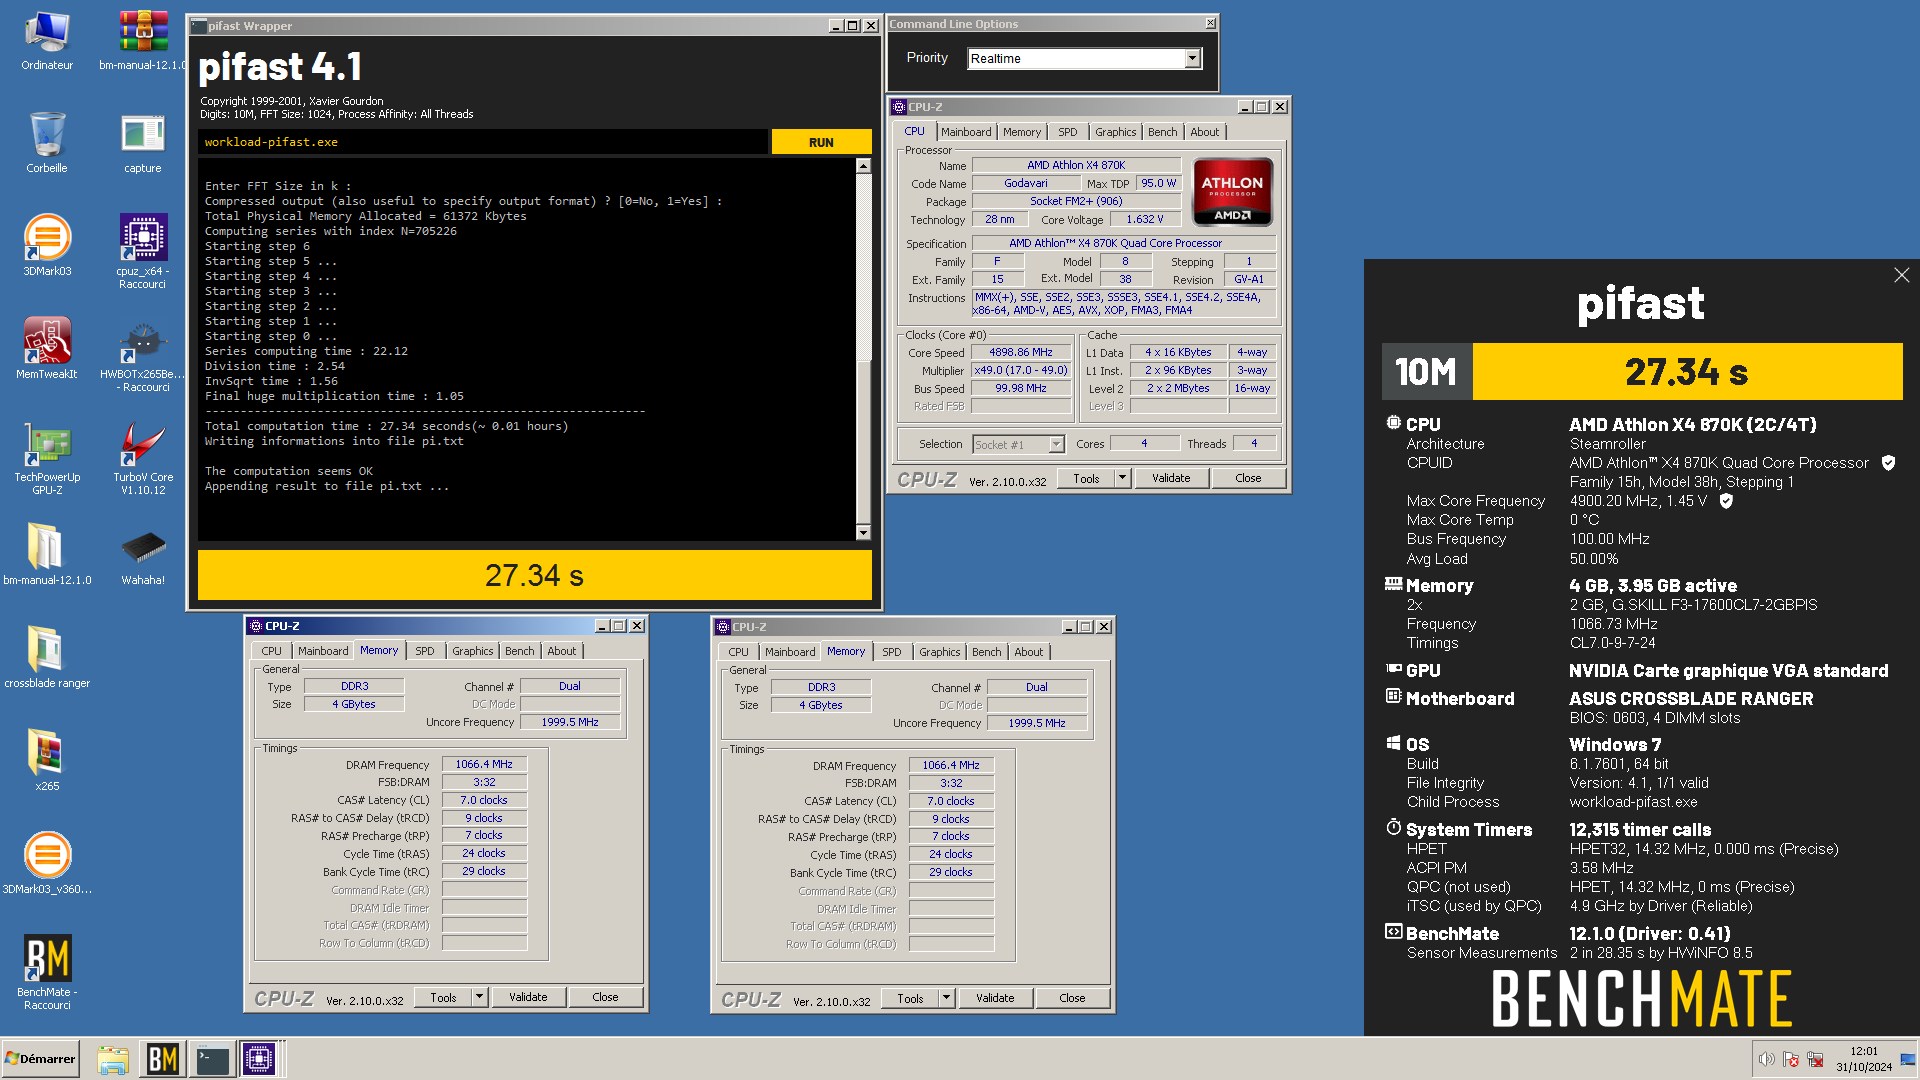Click scrollbar up arrow in pifast console
Image resolution: width=1920 pixels, height=1080 pixels.
point(863,166)
